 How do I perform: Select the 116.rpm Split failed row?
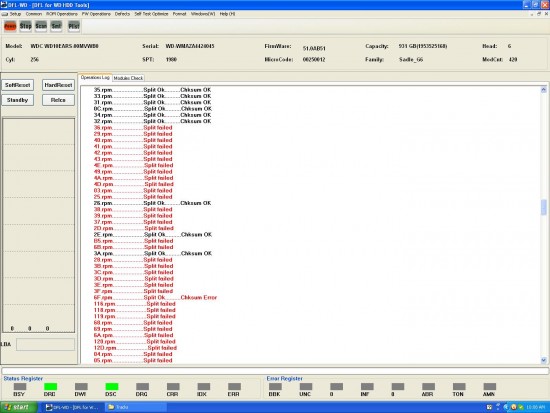(x=135, y=304)
